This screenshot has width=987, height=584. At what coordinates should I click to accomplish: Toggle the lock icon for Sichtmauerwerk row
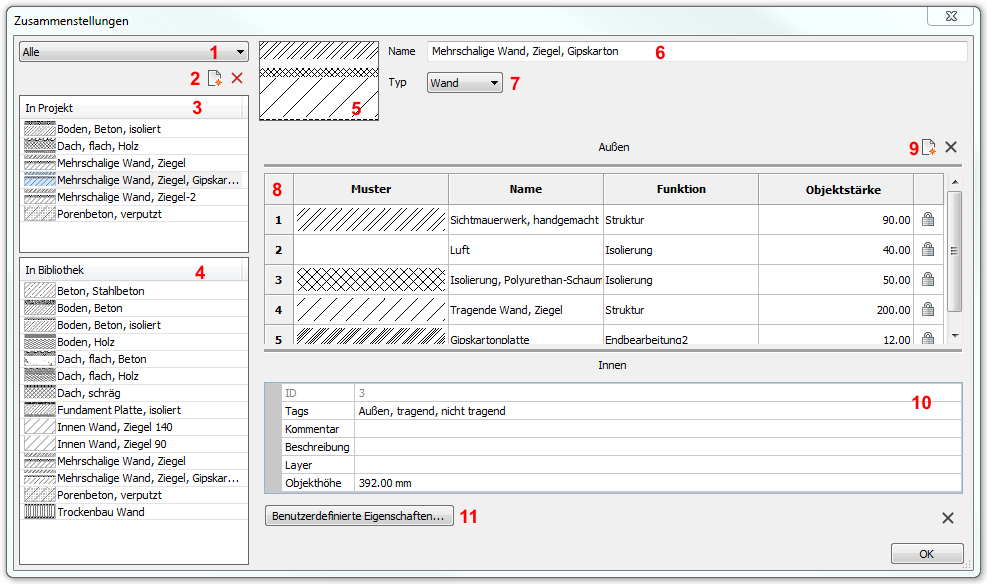pyautogui.click(x=928, y=220)
